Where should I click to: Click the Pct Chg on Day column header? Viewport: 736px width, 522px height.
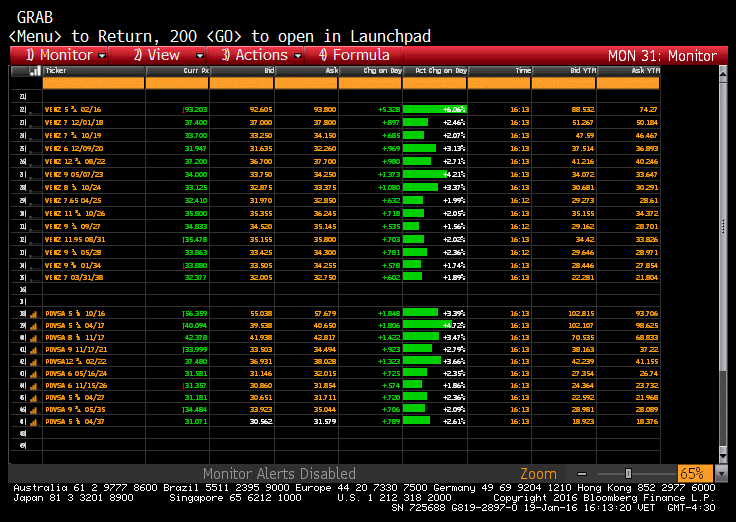tap(435, 71)
